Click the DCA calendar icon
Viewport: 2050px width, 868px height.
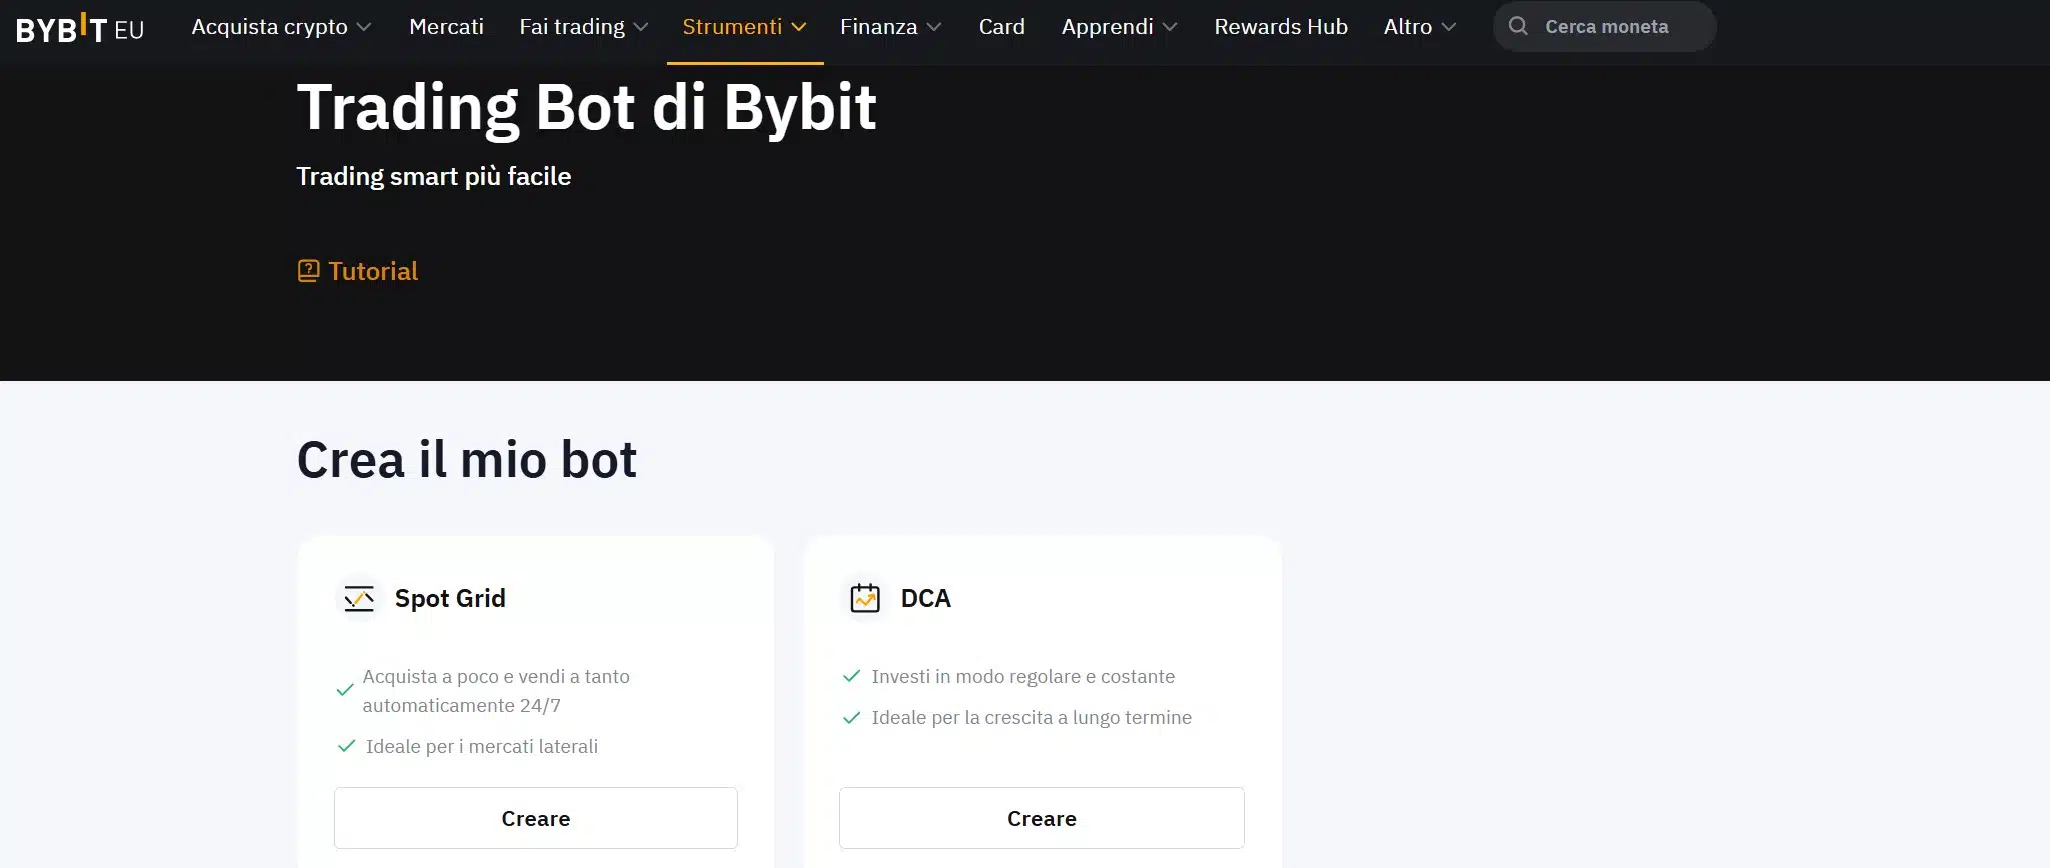865,598
